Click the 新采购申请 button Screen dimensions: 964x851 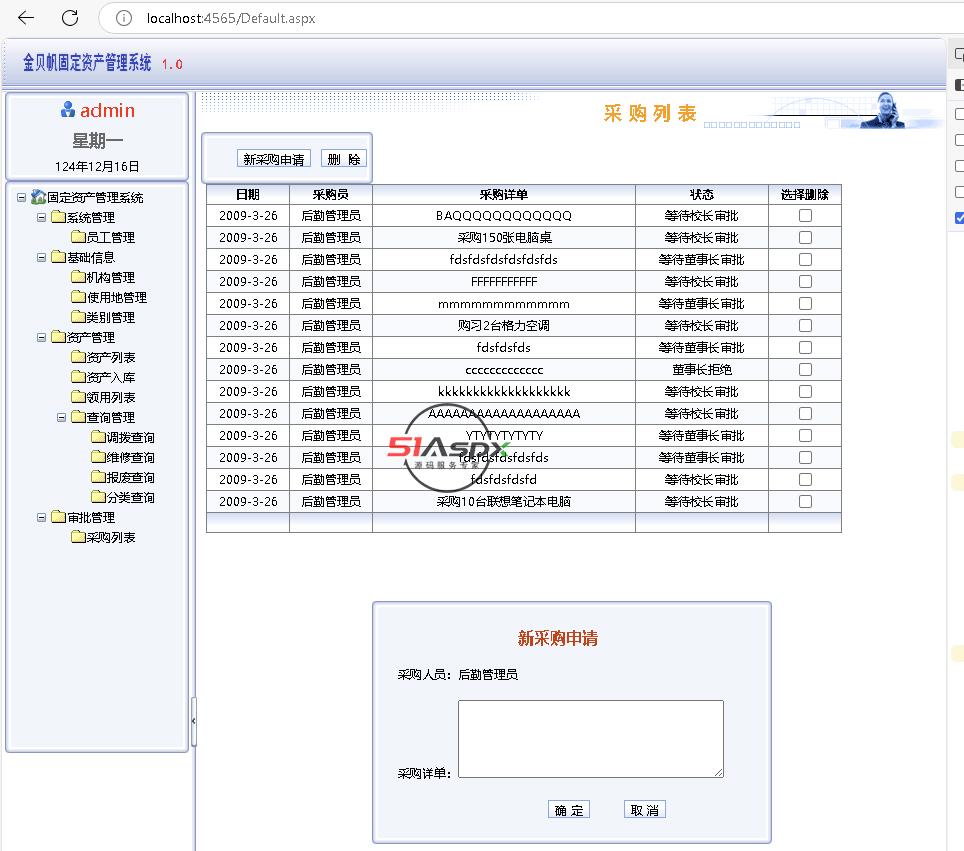click(x=274, y=159)
